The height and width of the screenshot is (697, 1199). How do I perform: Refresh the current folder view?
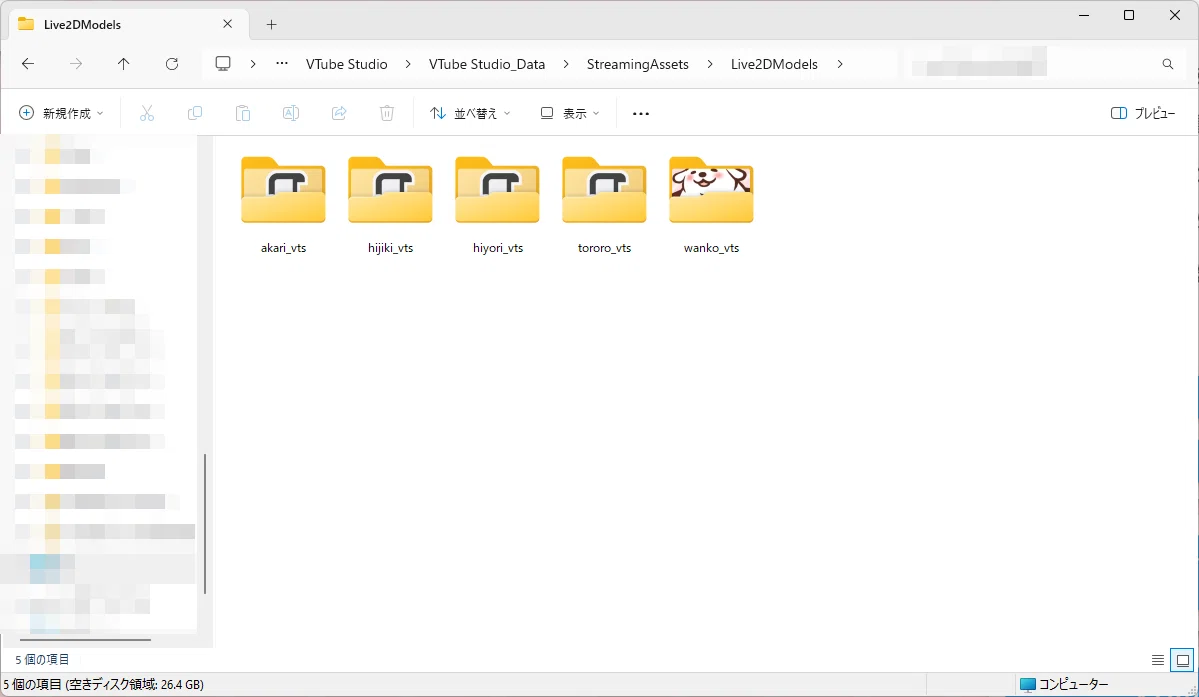tap(172, 64)
